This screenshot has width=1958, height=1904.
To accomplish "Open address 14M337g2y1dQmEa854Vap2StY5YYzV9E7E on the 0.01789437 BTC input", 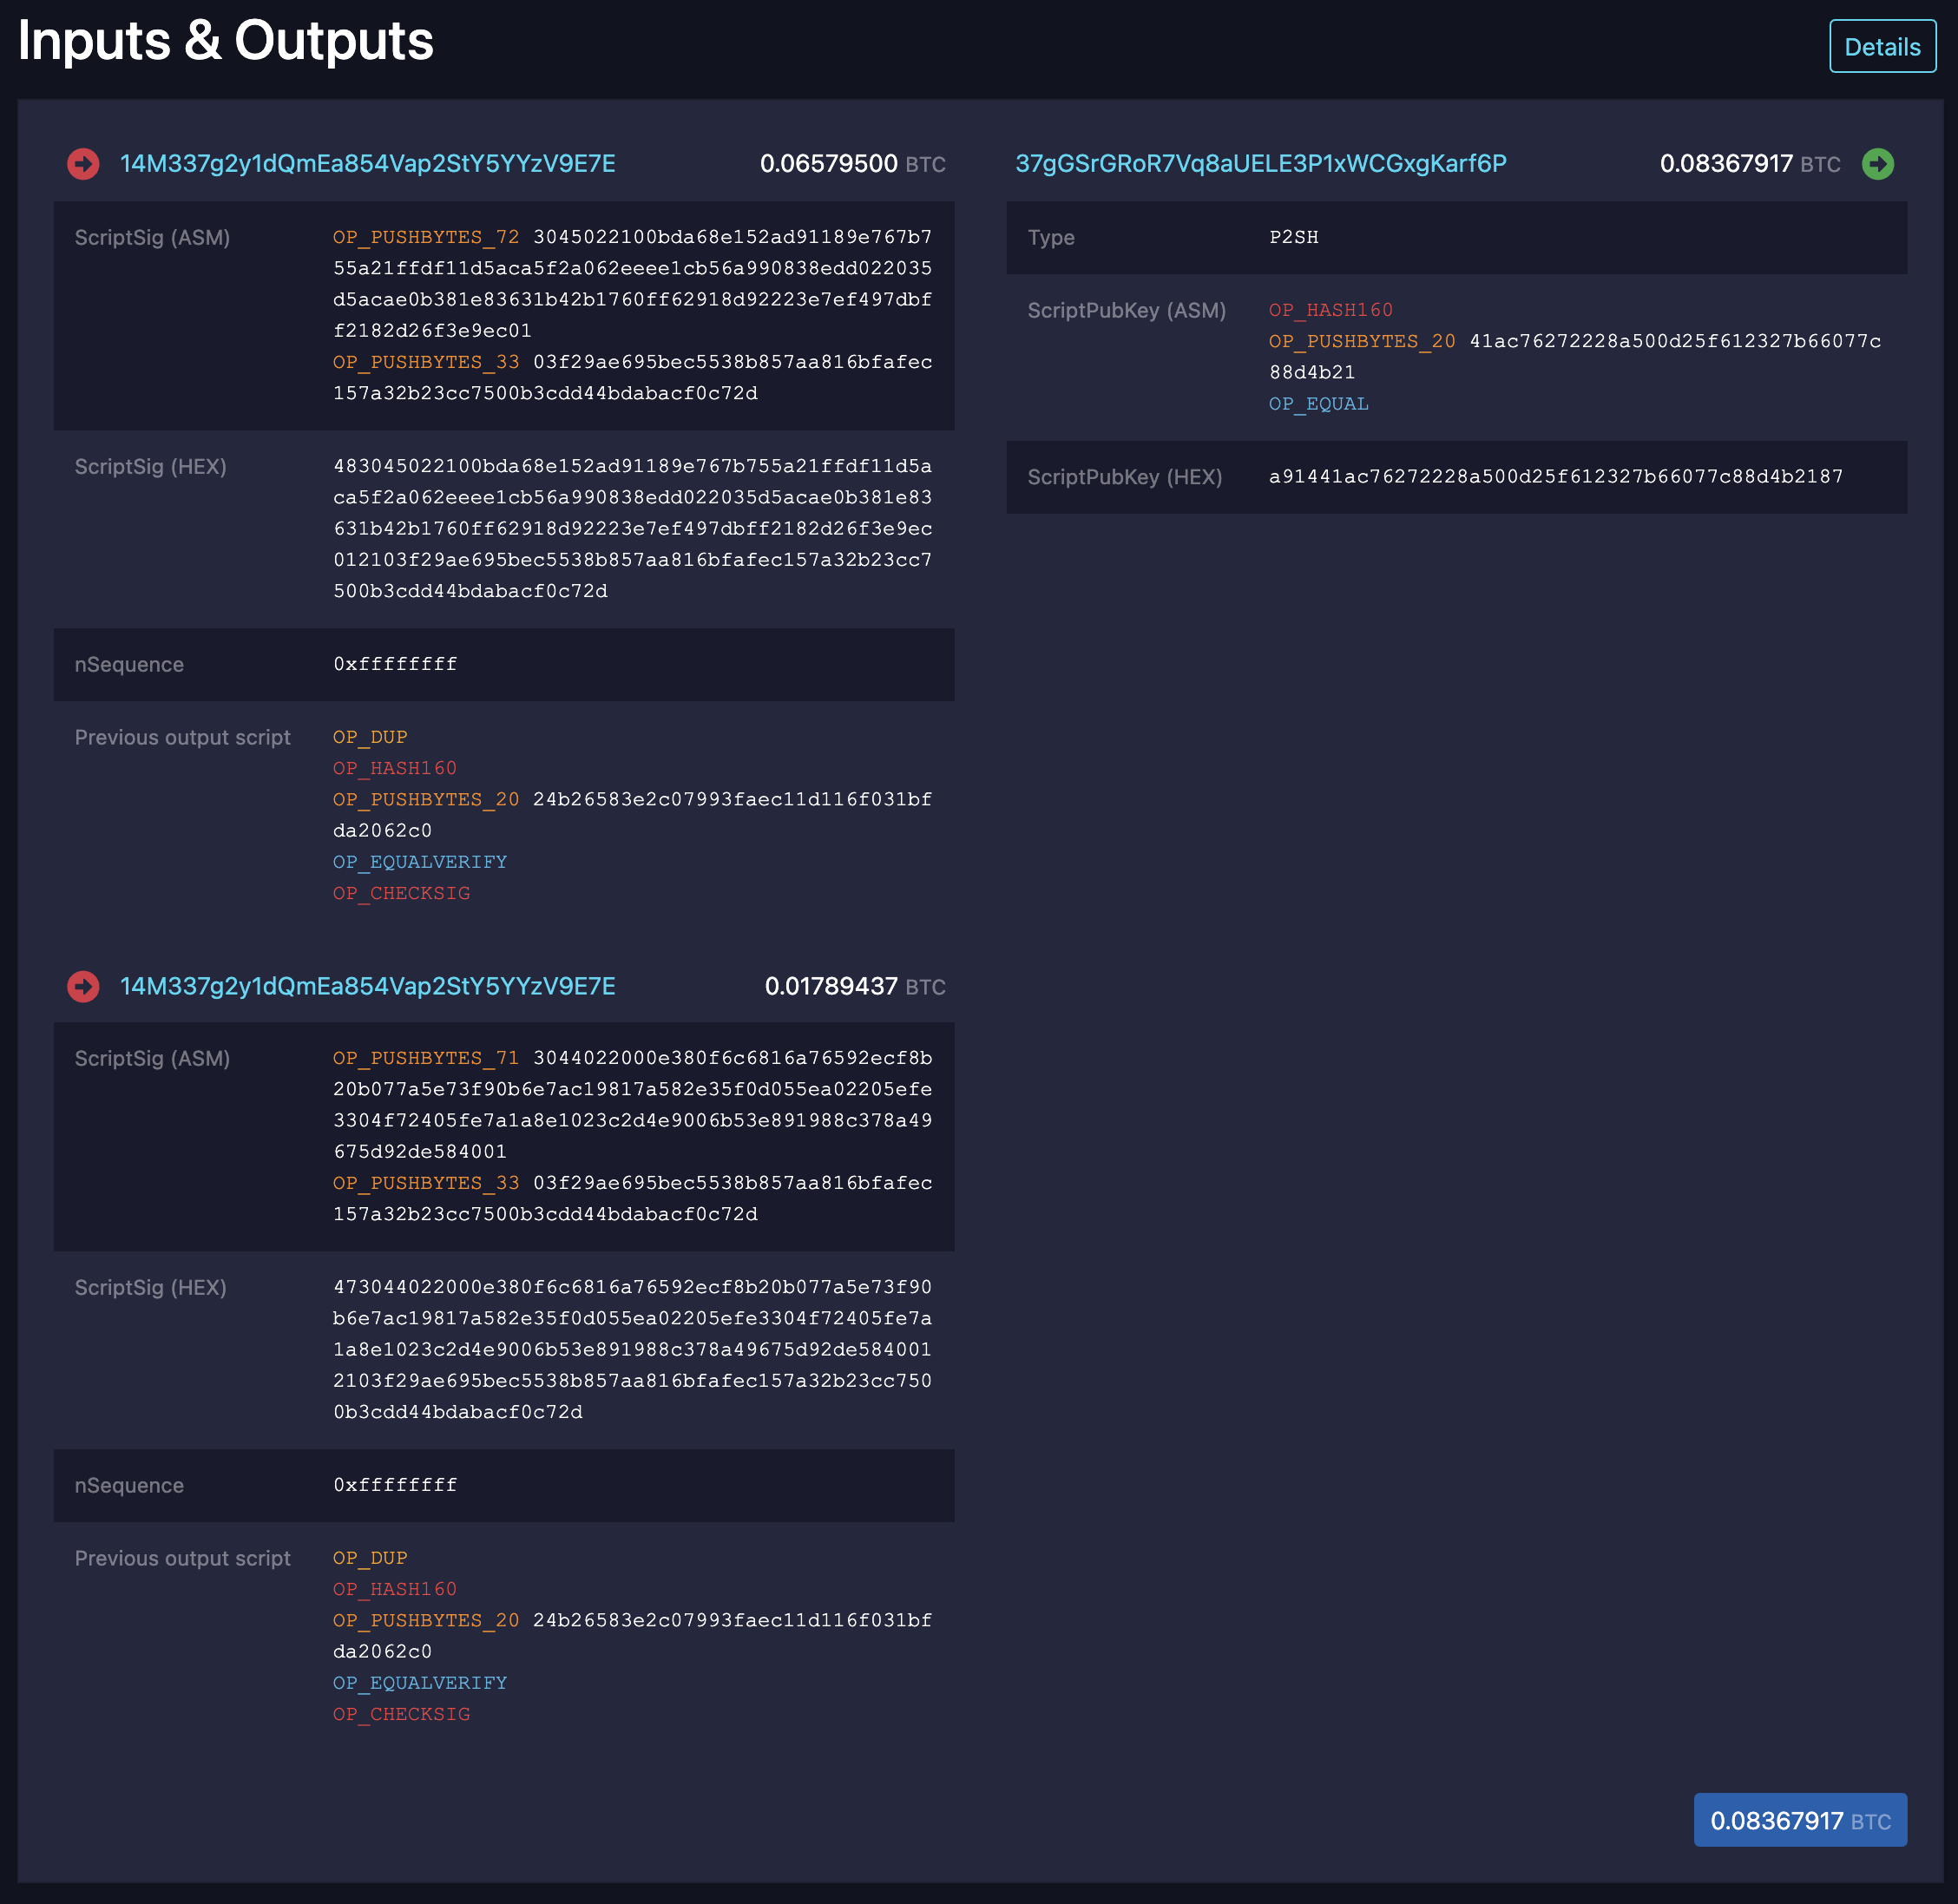I will coord(367,986).
